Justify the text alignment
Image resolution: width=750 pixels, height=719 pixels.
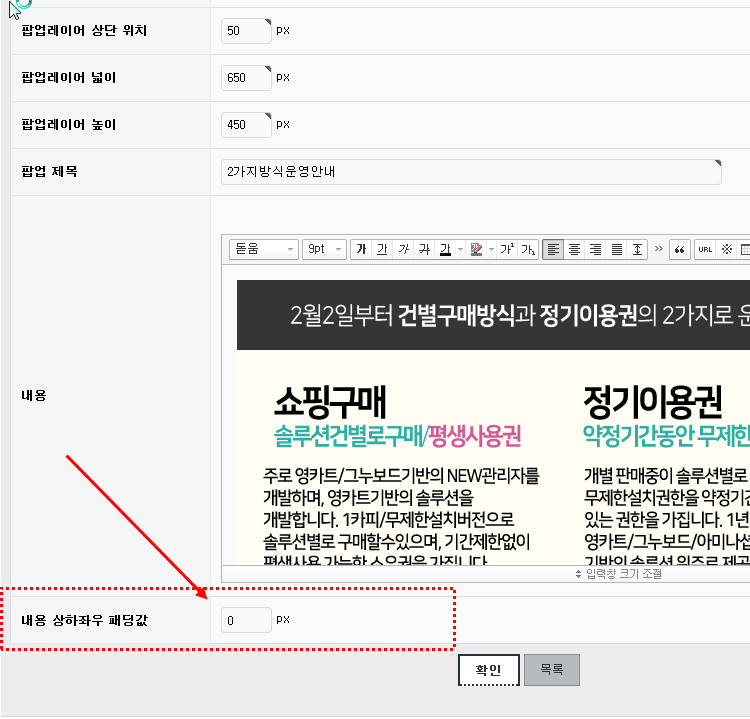[616, 249]
